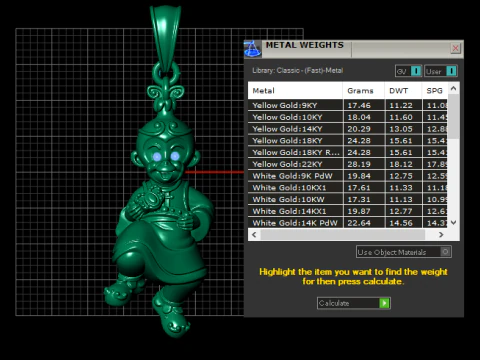Select the Yellow Gold:18KY row
The height and width of the screenshot is (360, 480).
[348, 140]
